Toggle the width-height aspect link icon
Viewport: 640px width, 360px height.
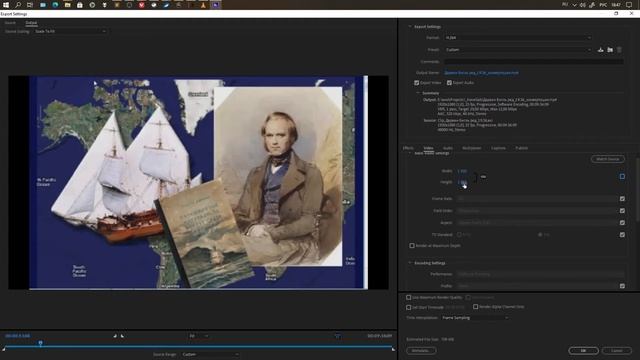click(483, 177)
